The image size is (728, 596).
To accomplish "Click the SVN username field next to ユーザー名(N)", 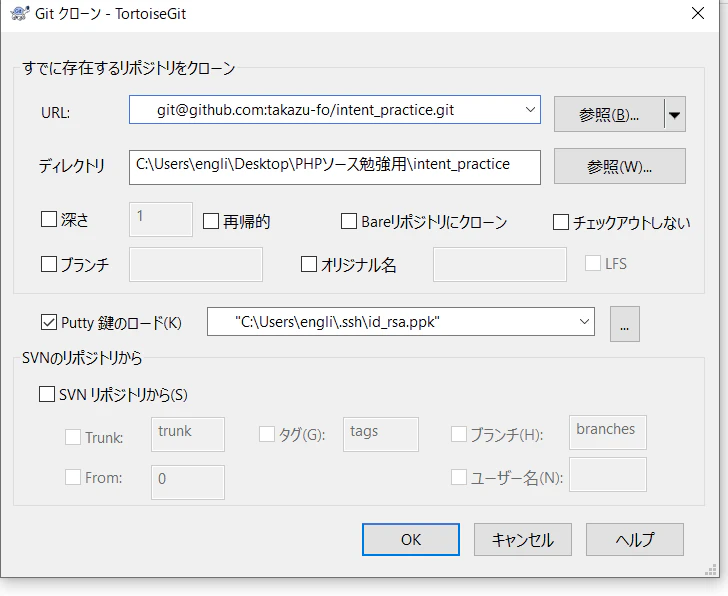I will click(x=608, y=474).
